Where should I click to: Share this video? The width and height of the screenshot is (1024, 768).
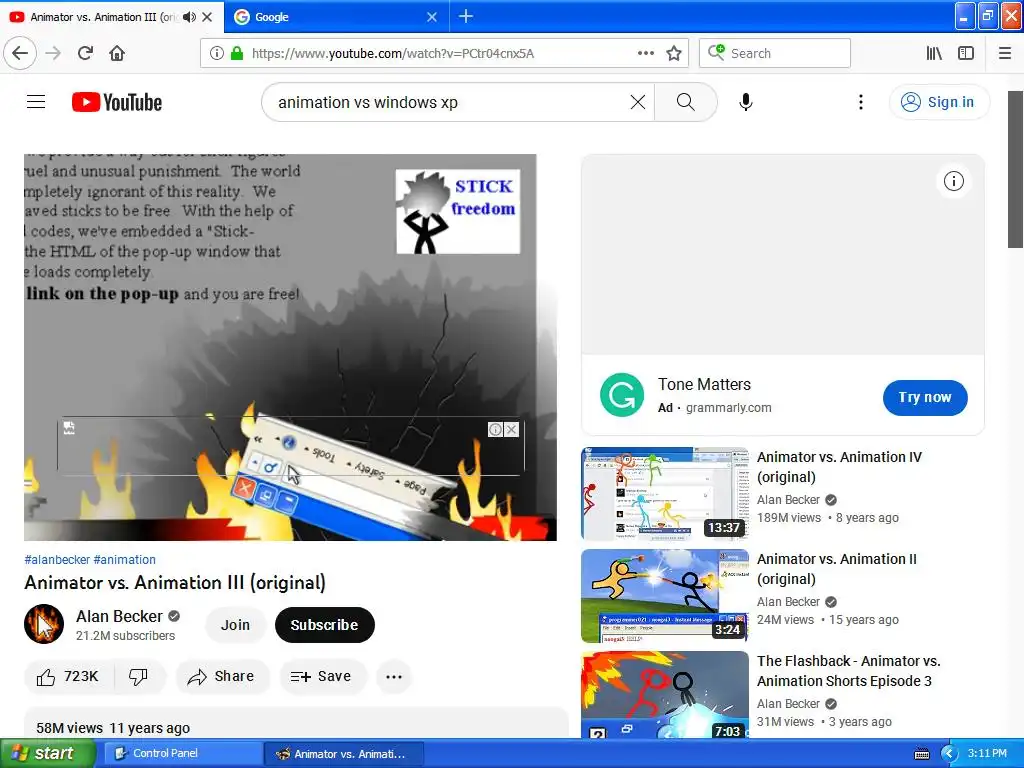(221, 677)
